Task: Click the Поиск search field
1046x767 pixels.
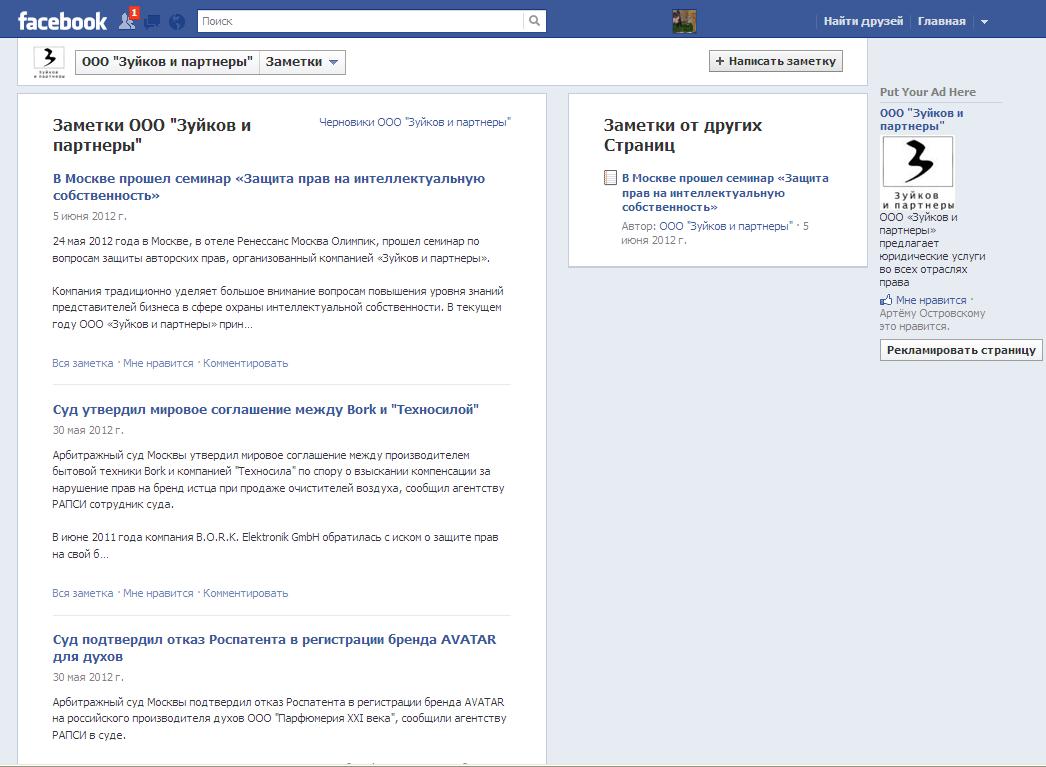Action: coord(361,21)
